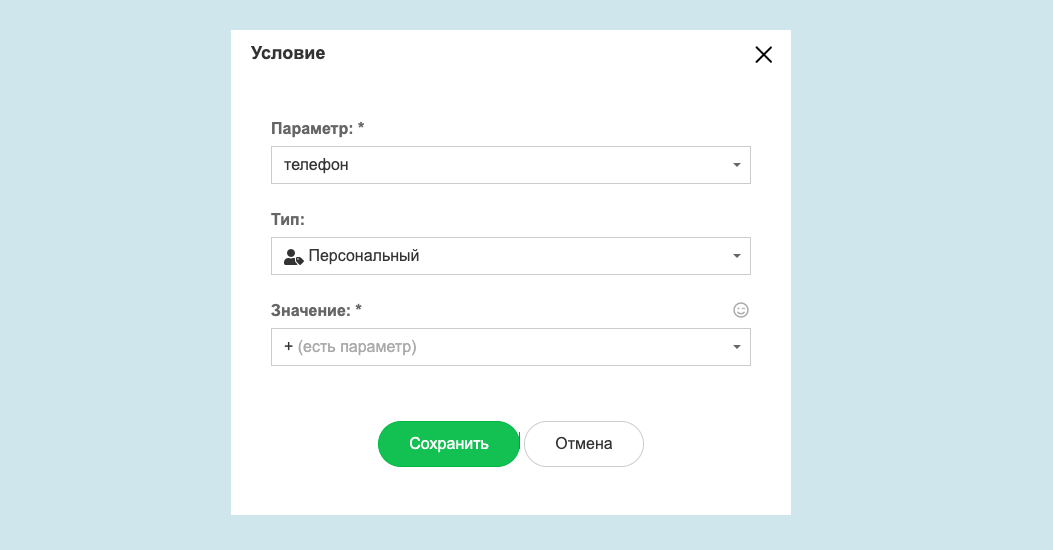
Task: Click the Отмена button
Action: [x=584, y=444]
